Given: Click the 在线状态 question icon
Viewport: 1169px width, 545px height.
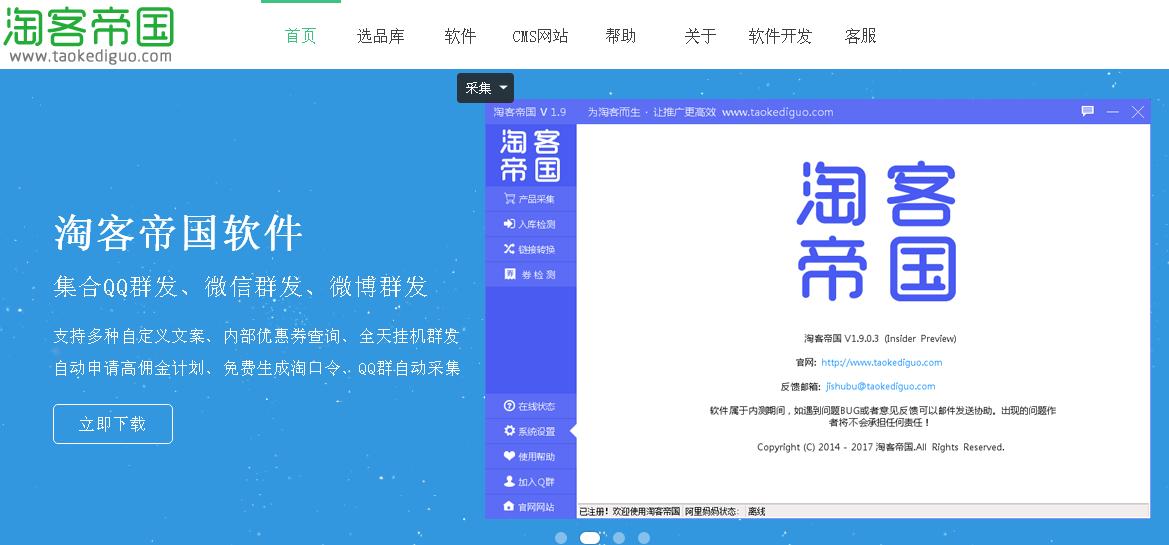Looking at the screenshot, I should pyautogui.click(x=510, y=406).
